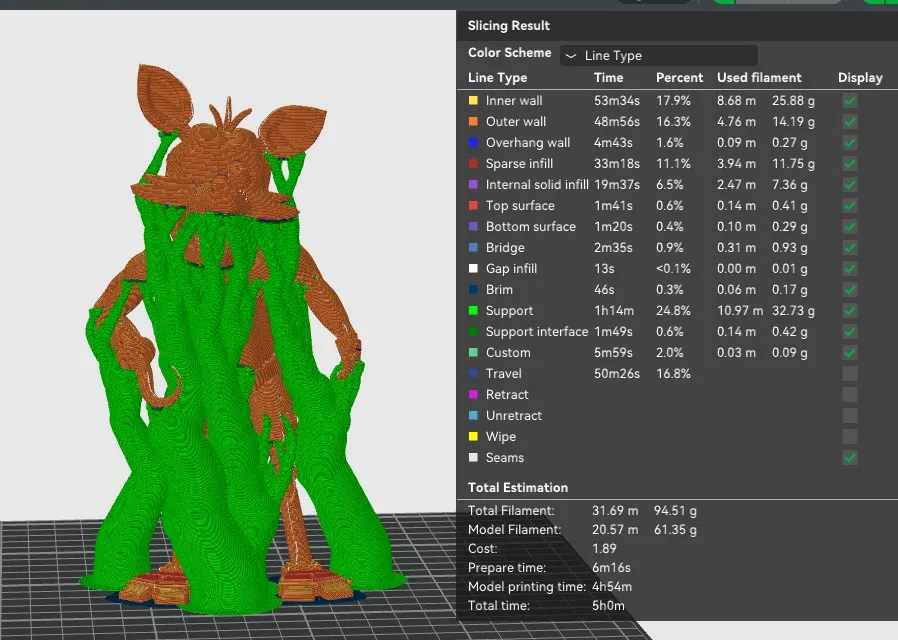Toggle display of Seams

[850, 457]
